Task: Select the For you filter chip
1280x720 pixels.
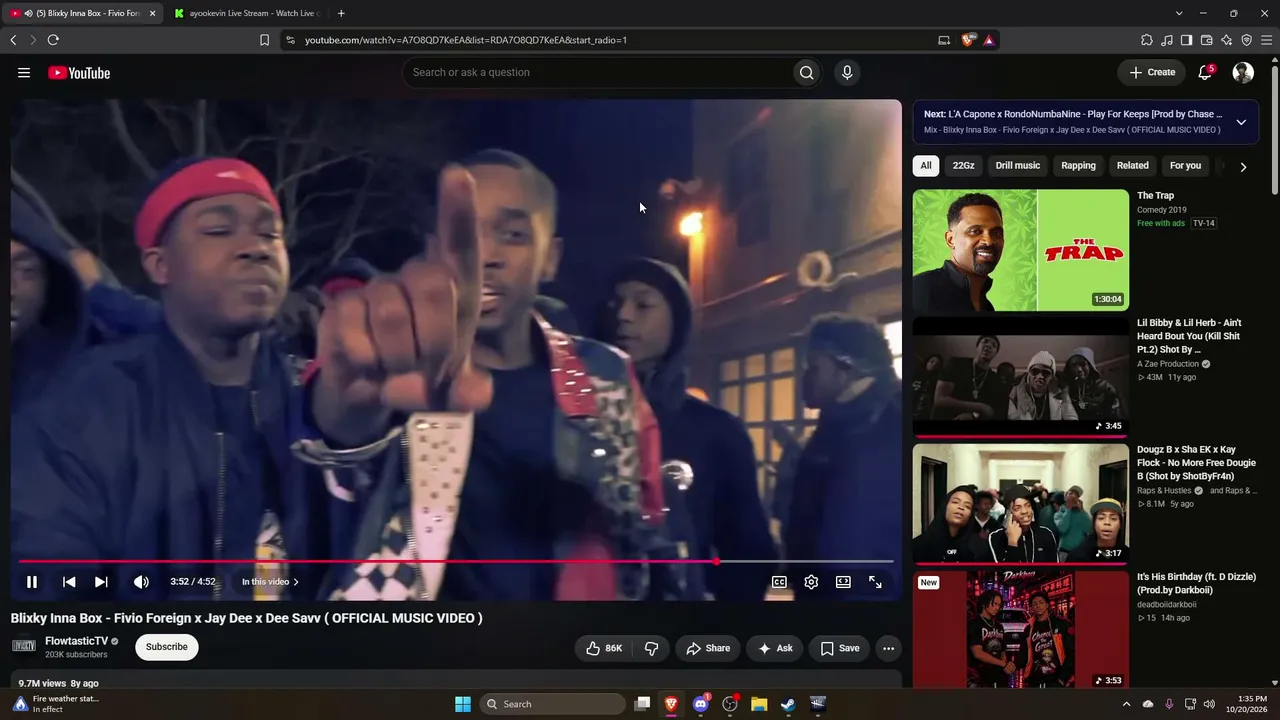Action: [1185, 166]
